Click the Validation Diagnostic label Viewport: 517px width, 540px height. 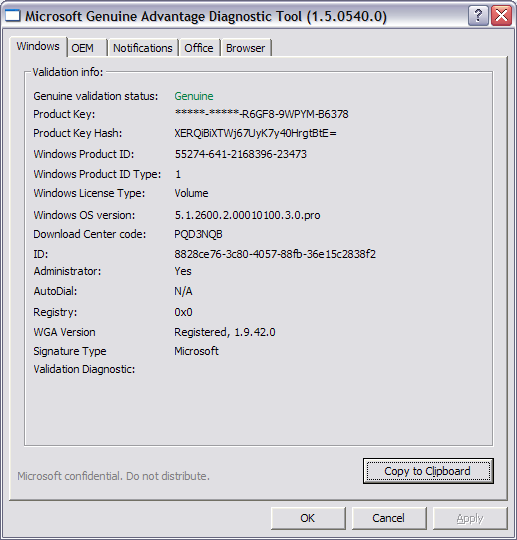click(x=84, y=370)
